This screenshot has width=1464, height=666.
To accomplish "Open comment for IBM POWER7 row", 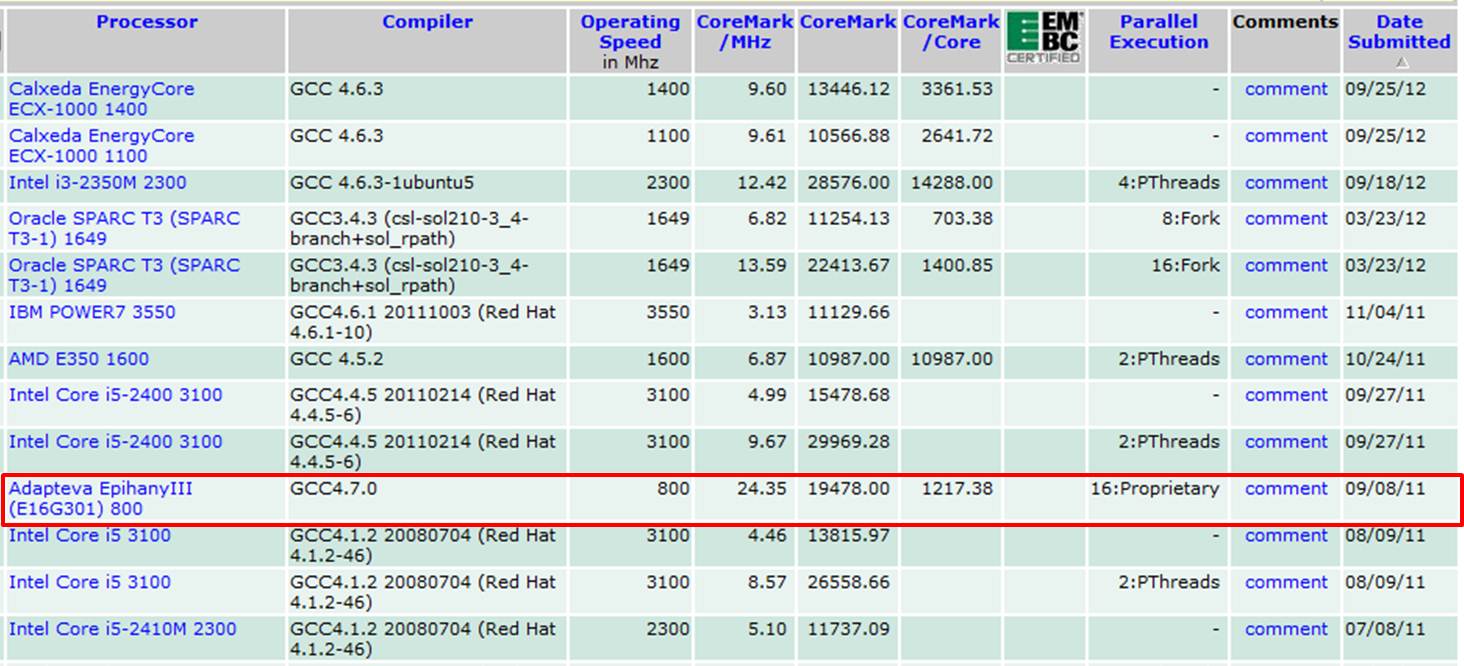I will 1285,312.
